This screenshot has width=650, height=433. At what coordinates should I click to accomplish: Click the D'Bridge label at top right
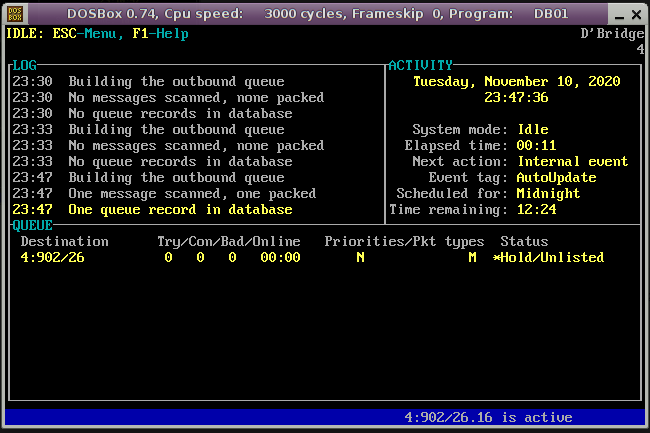612,34
